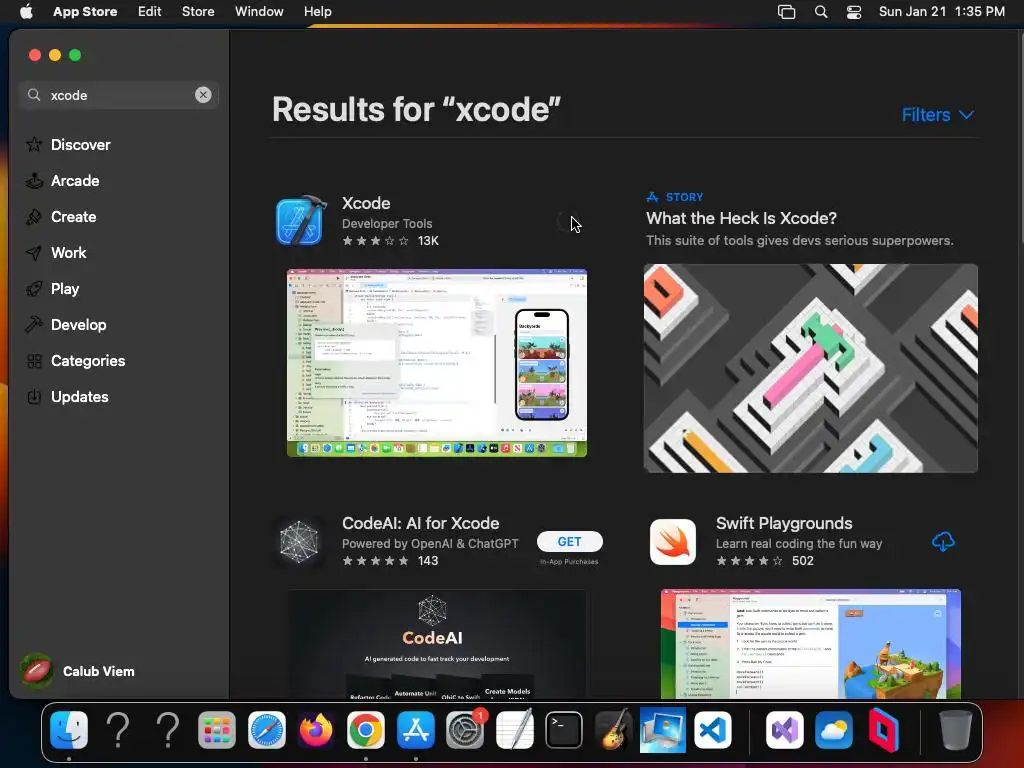Open the Xcode app title
This screenshot has height=768, width=1024.
pyautogui.click(x=366, y=203)
